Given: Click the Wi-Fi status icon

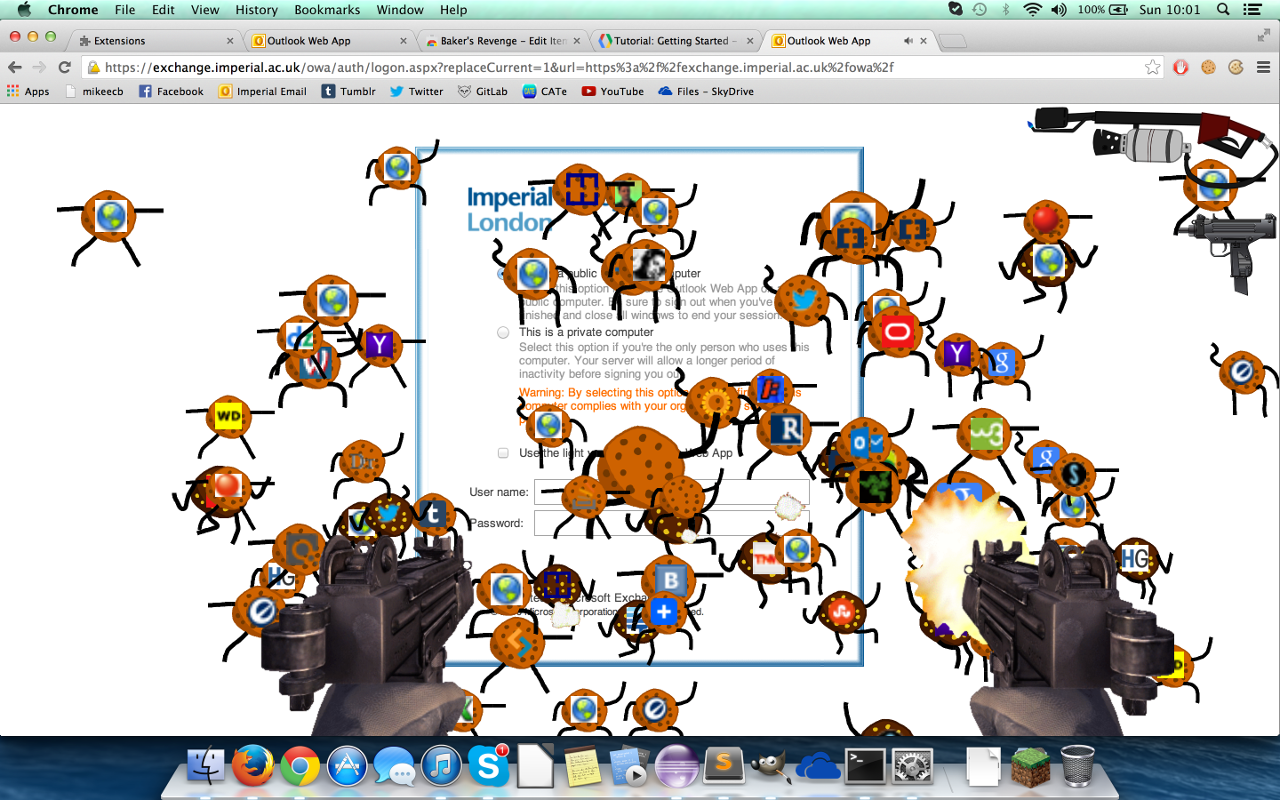Looking at the screenshot, I should tap(1032, 10).
